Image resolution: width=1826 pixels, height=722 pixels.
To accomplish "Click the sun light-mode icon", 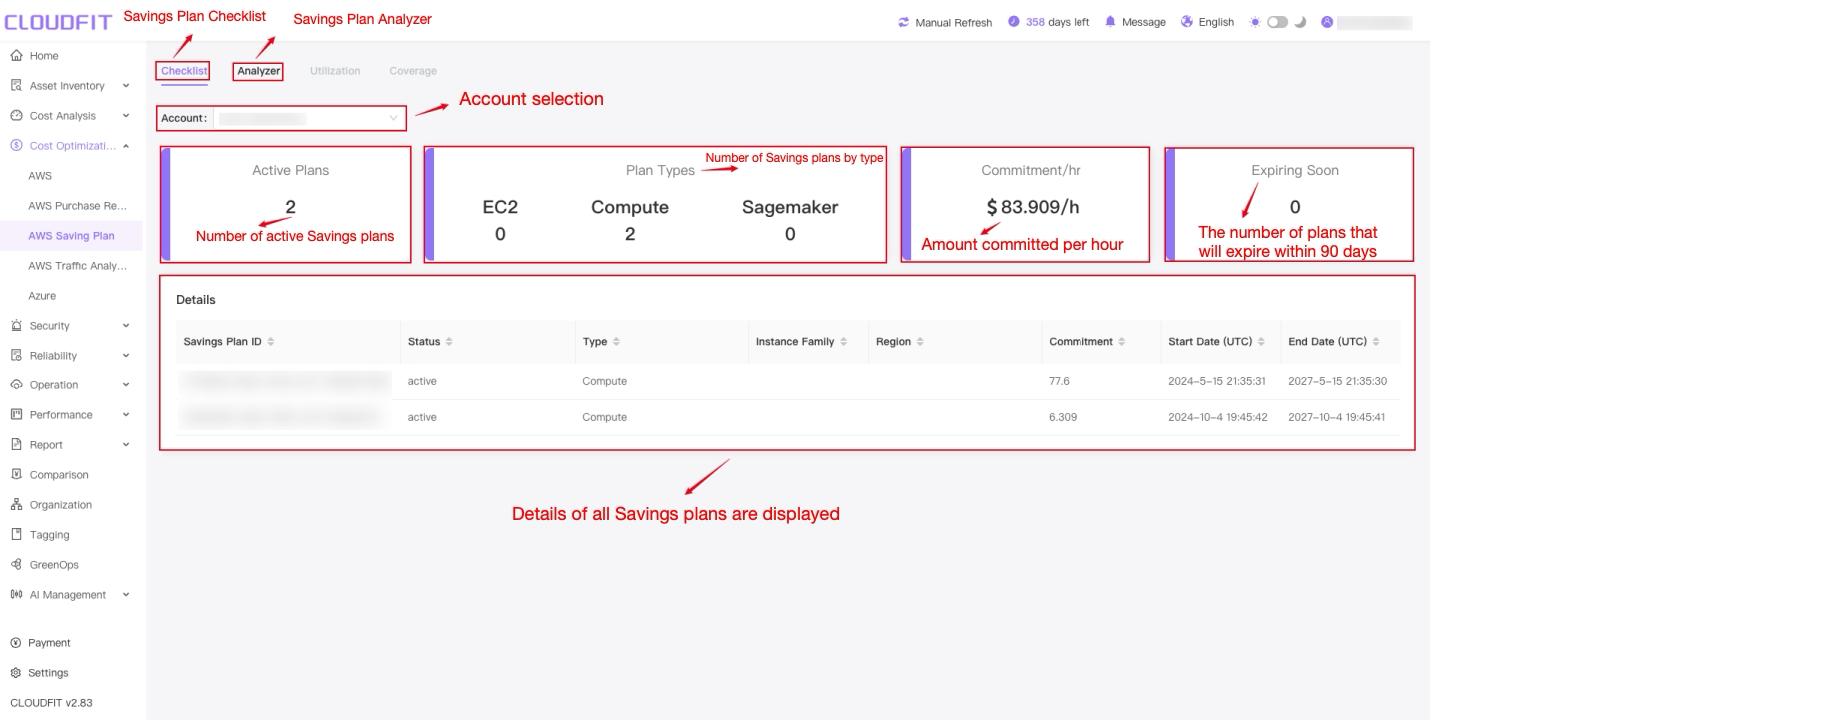I will (x=1255, y=22).
